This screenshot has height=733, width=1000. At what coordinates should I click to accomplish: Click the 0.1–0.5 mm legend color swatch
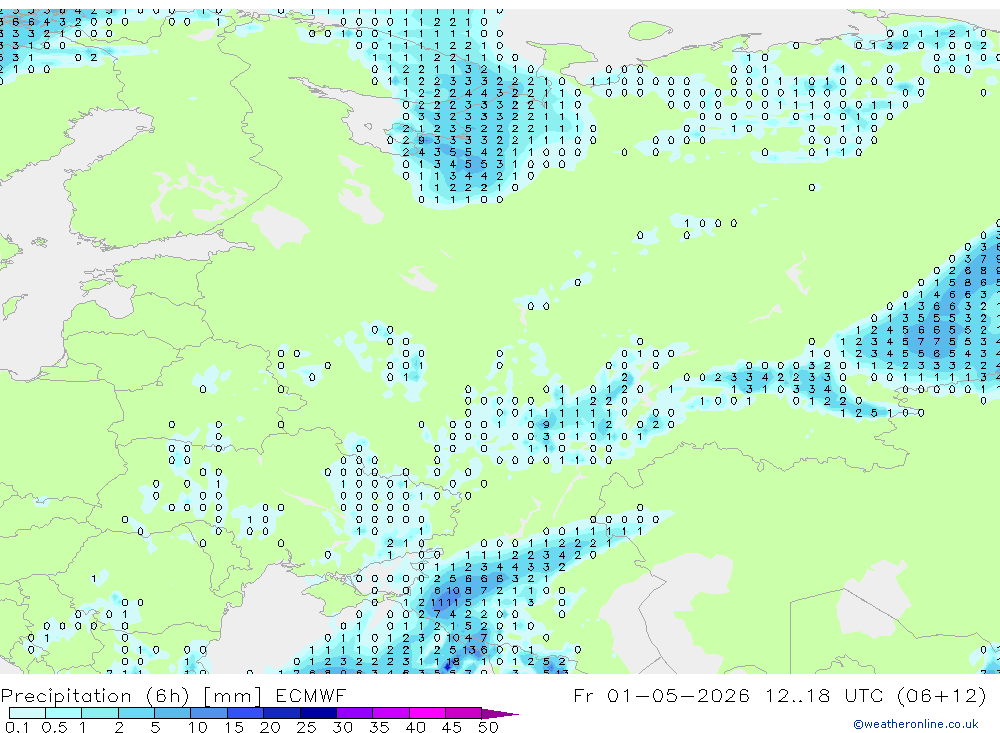pyautogui.click(x=27, y=713)
